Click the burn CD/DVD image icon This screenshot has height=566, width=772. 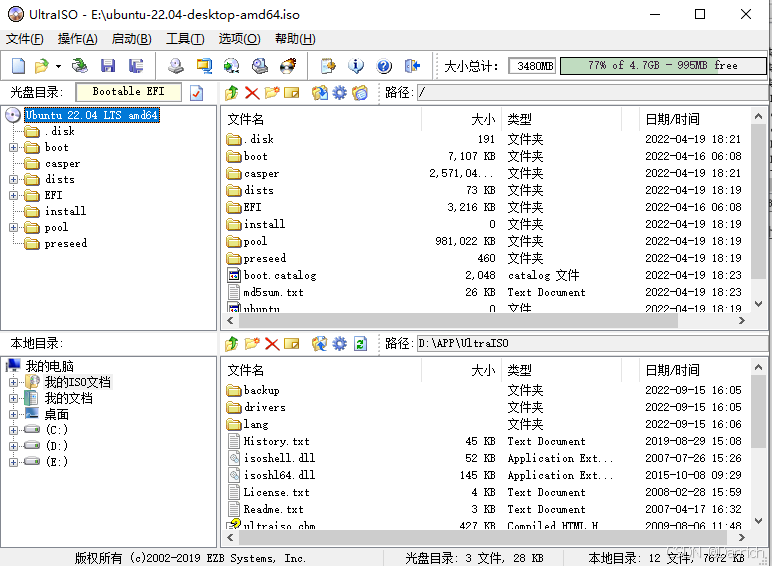tap(288, 65)
